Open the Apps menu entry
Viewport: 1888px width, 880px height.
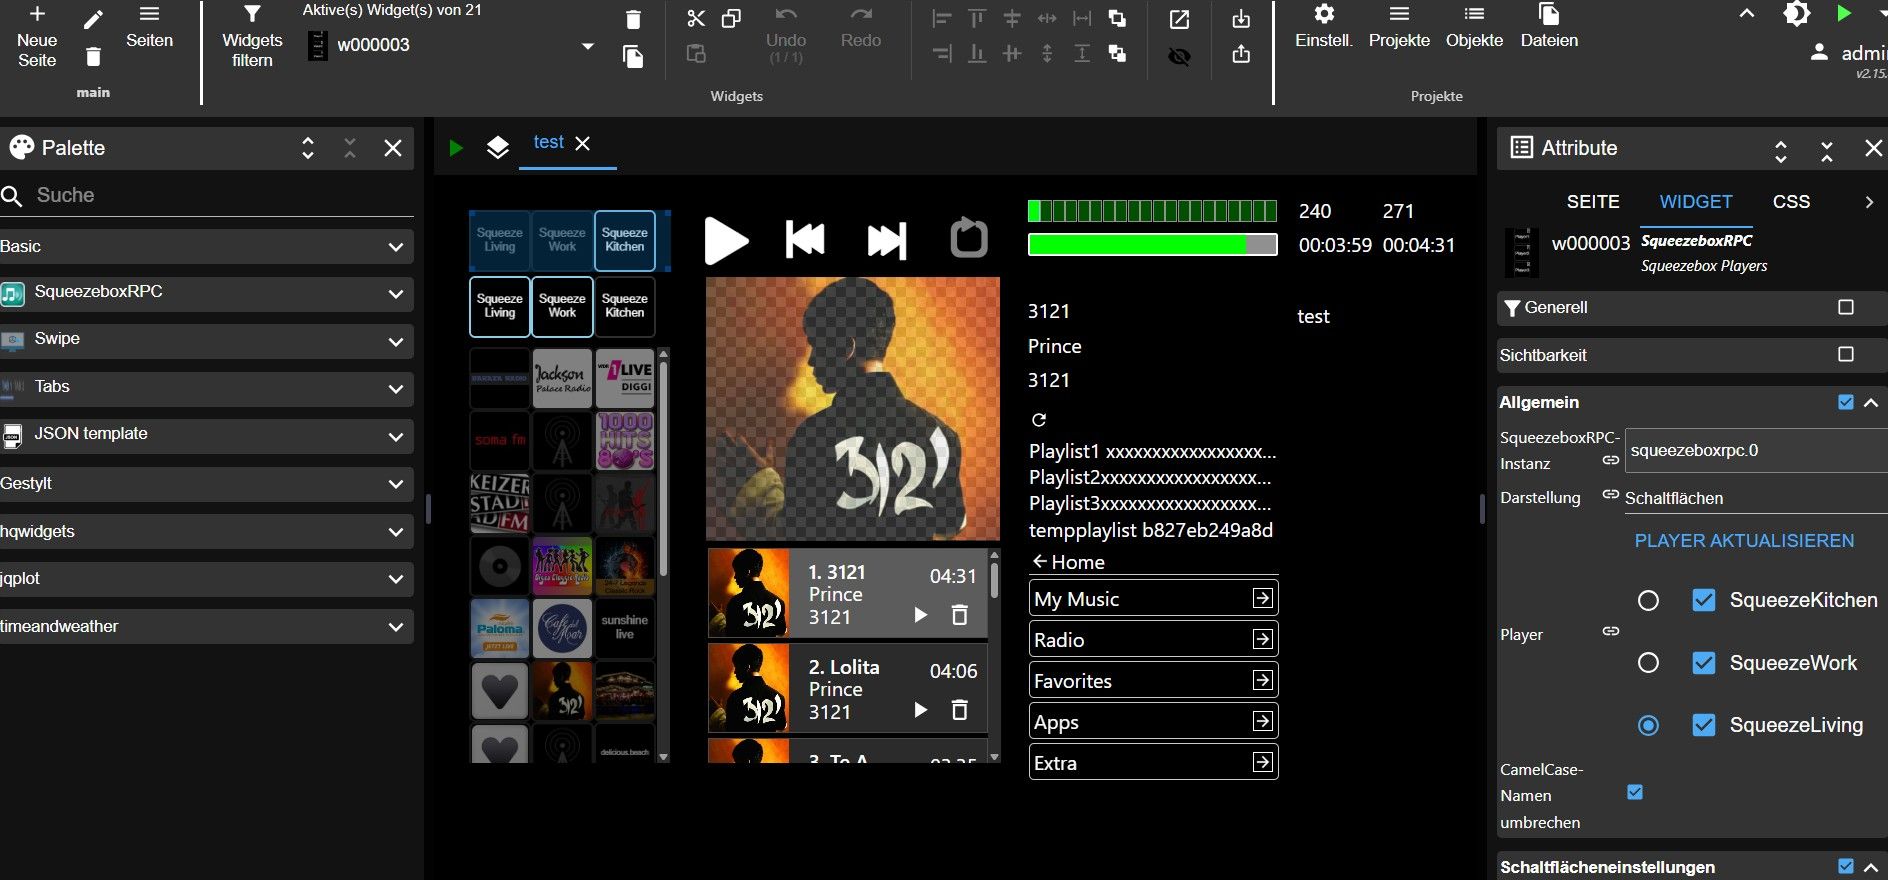tap(1153, 722)
